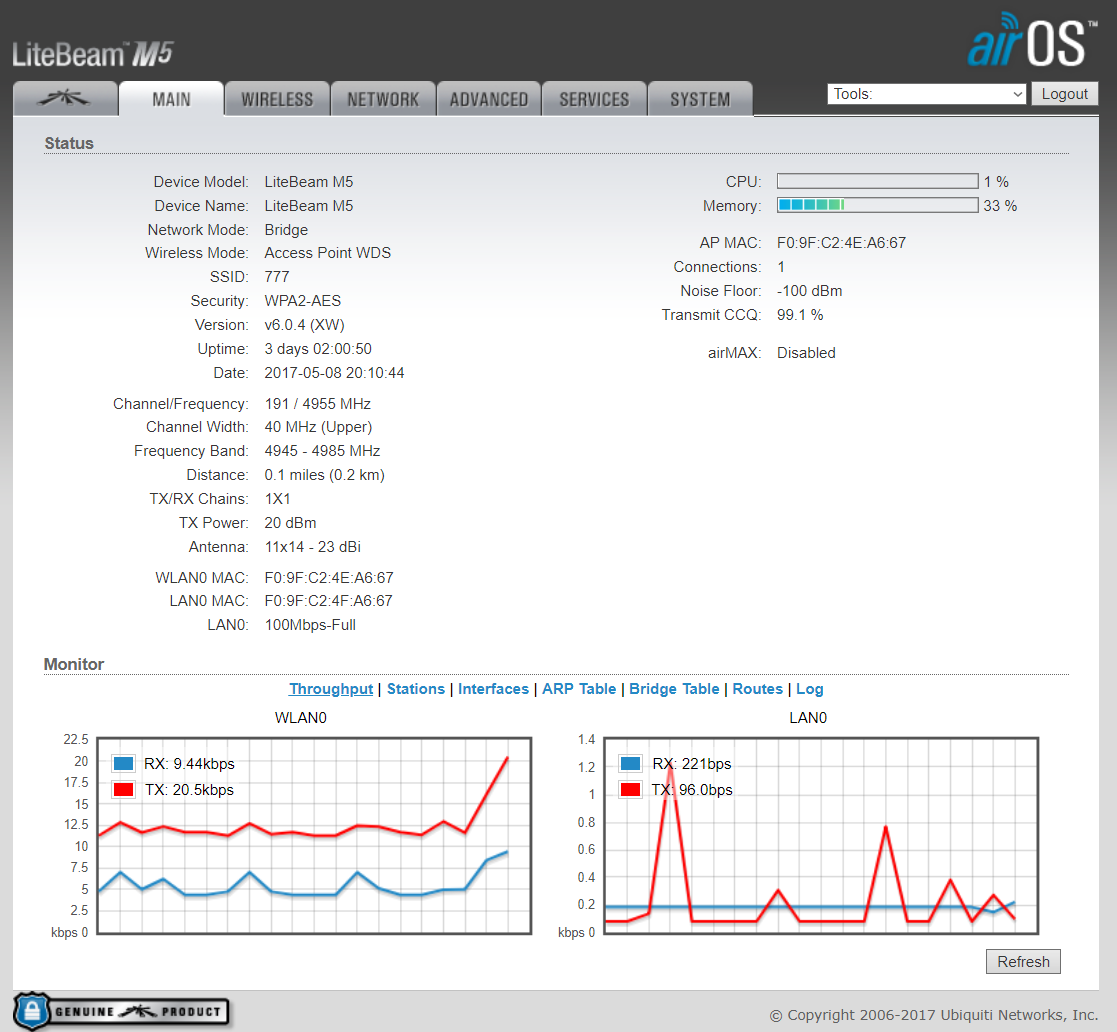Image resolution: width=1117 pixels, height=1032 pixels.
Task: Click the airOS logo
Action: 1032,41
